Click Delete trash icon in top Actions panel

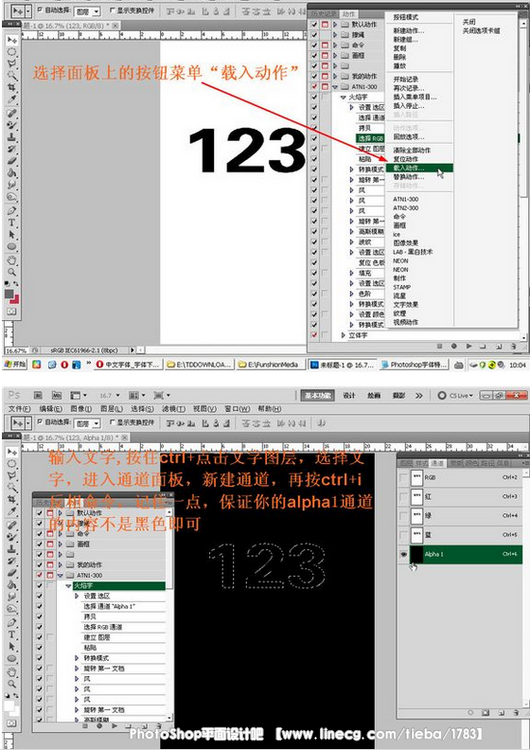pos(513,346)
